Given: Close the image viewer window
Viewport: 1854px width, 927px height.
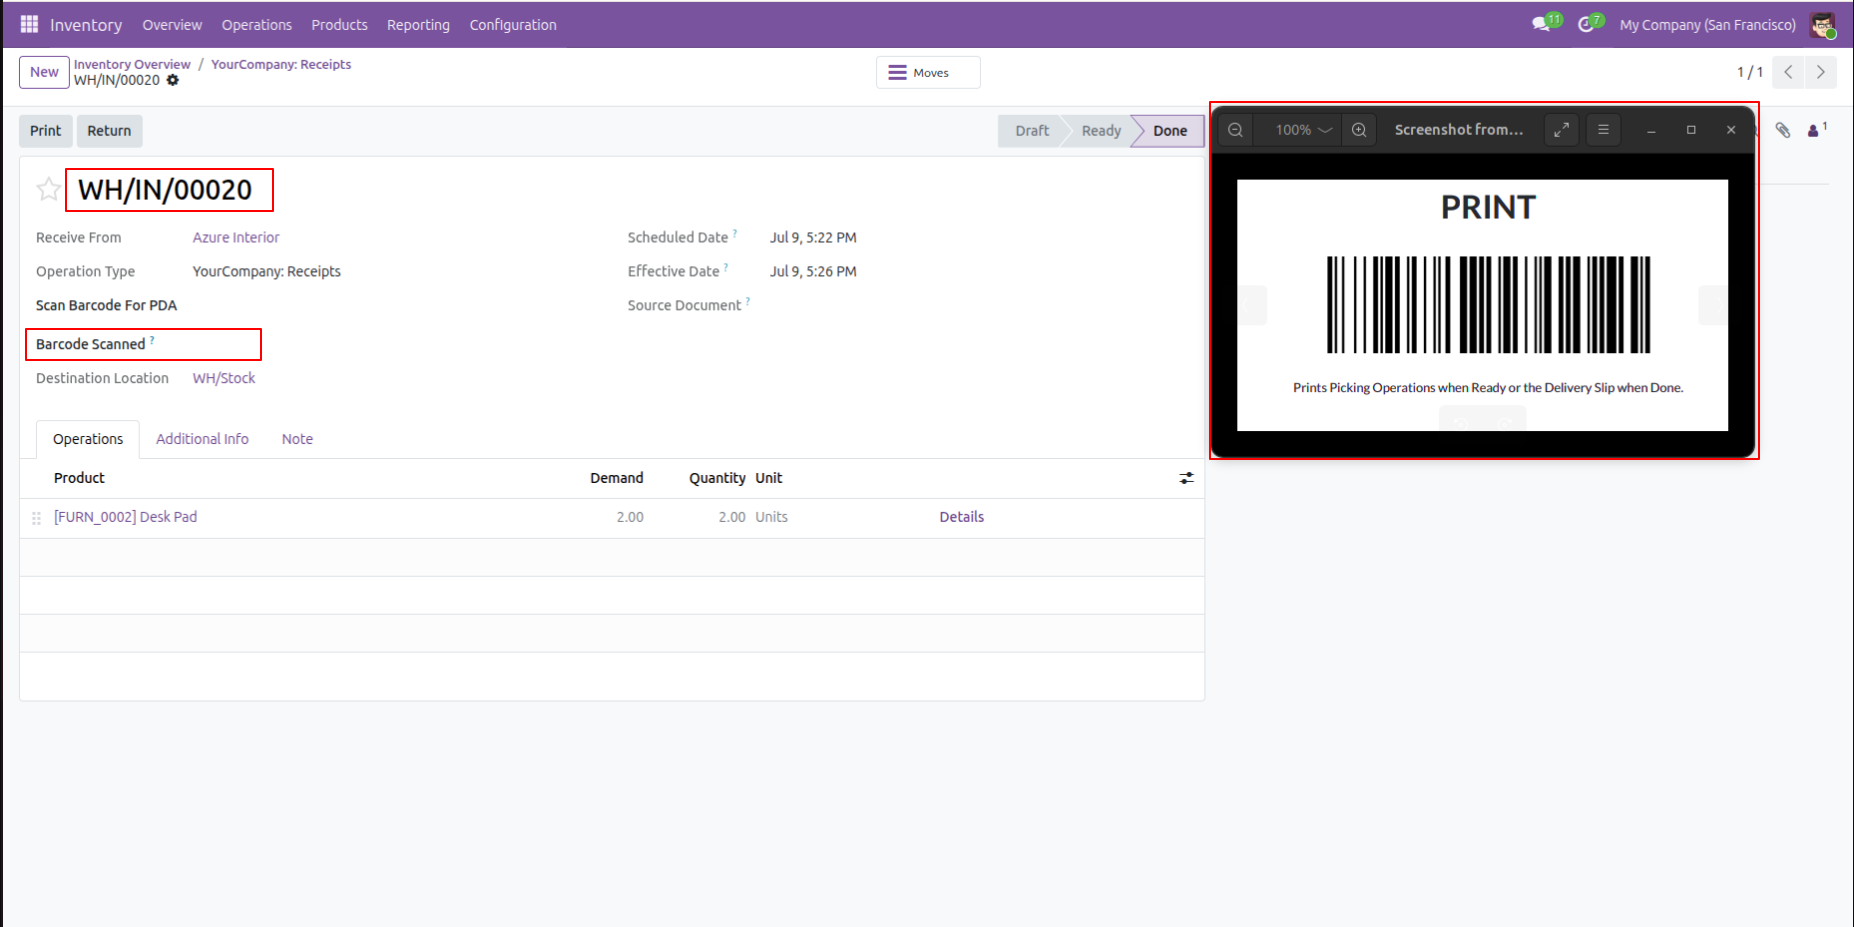Looking at the screenshot, I should coord(1731,130).
